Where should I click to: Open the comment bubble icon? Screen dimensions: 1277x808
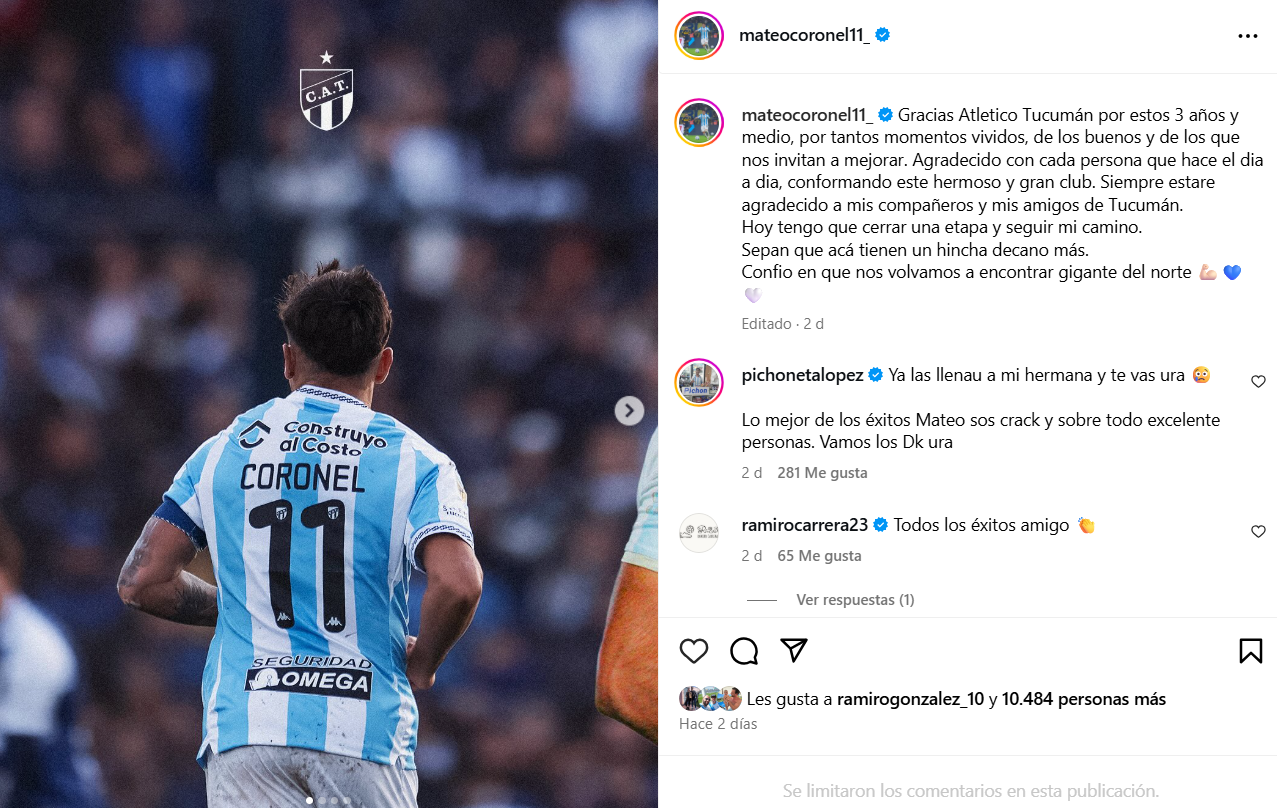tap(744, 651)
